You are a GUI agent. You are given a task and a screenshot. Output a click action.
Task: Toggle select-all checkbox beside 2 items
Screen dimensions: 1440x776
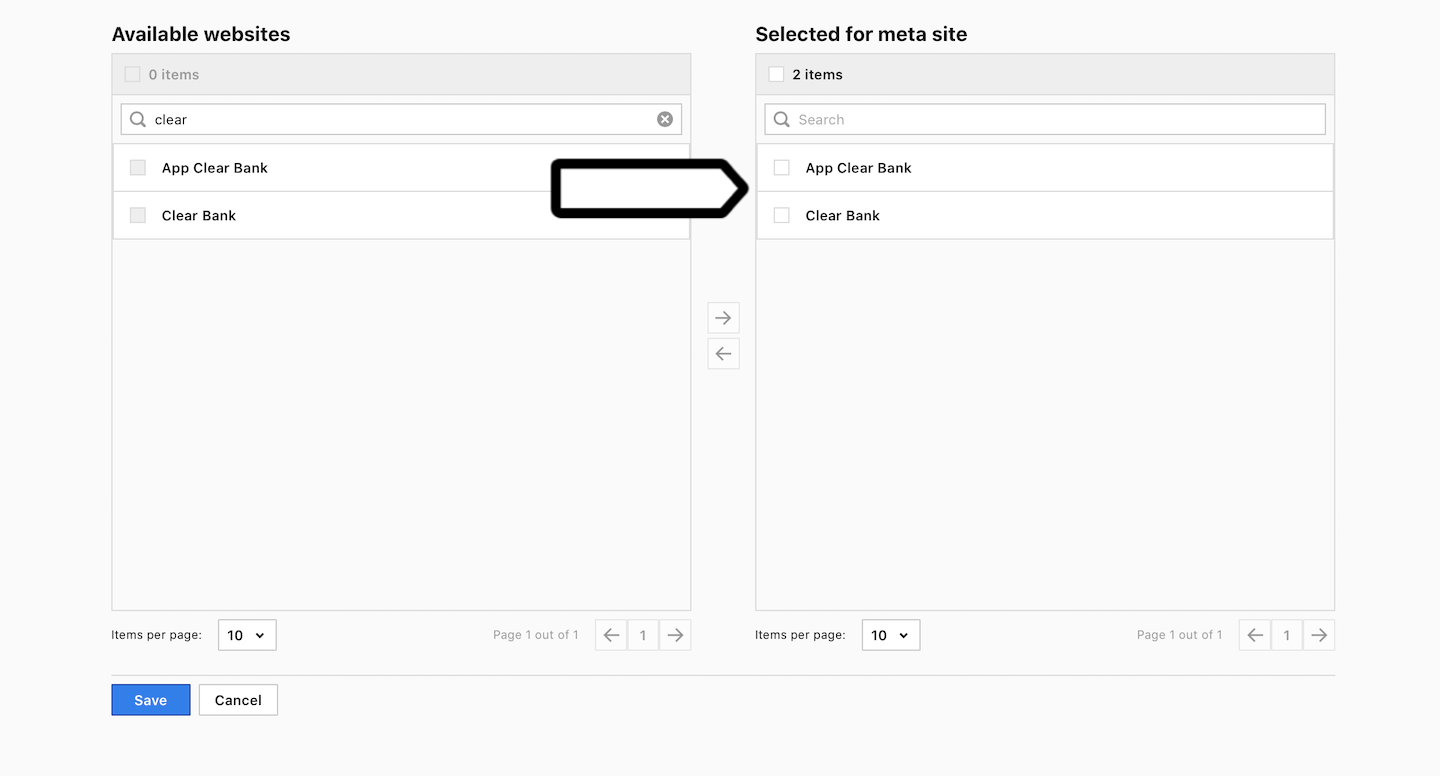pos(776,74)
